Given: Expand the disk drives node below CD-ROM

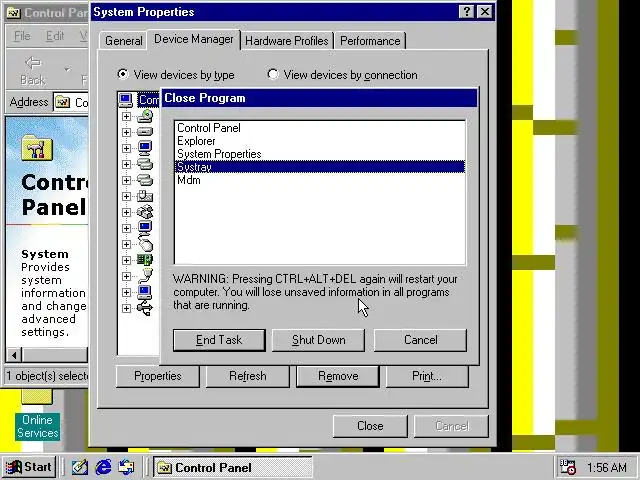Looking at the screenshot, I should click(126, 132).
